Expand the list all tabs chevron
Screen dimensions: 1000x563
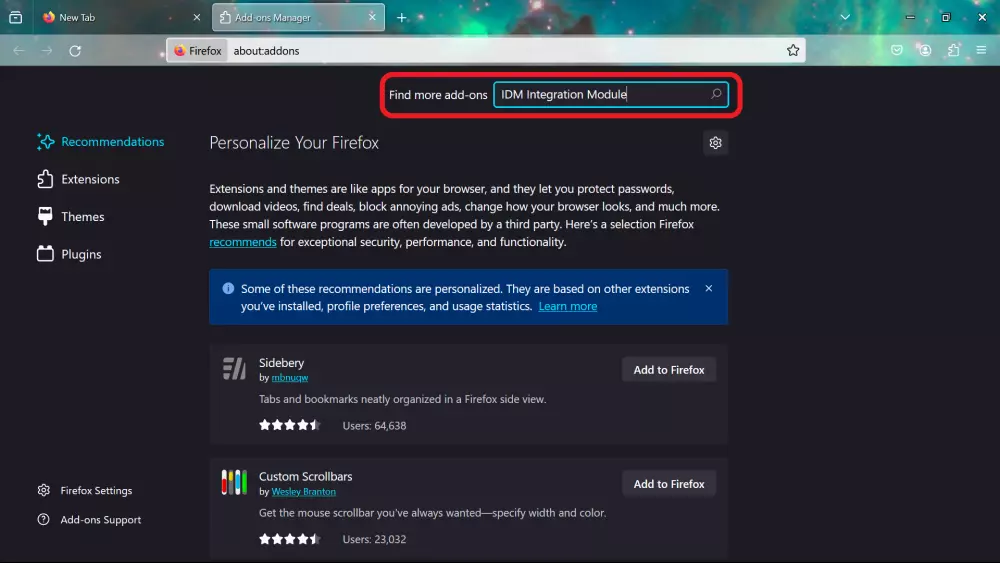(x=845, y=17)
